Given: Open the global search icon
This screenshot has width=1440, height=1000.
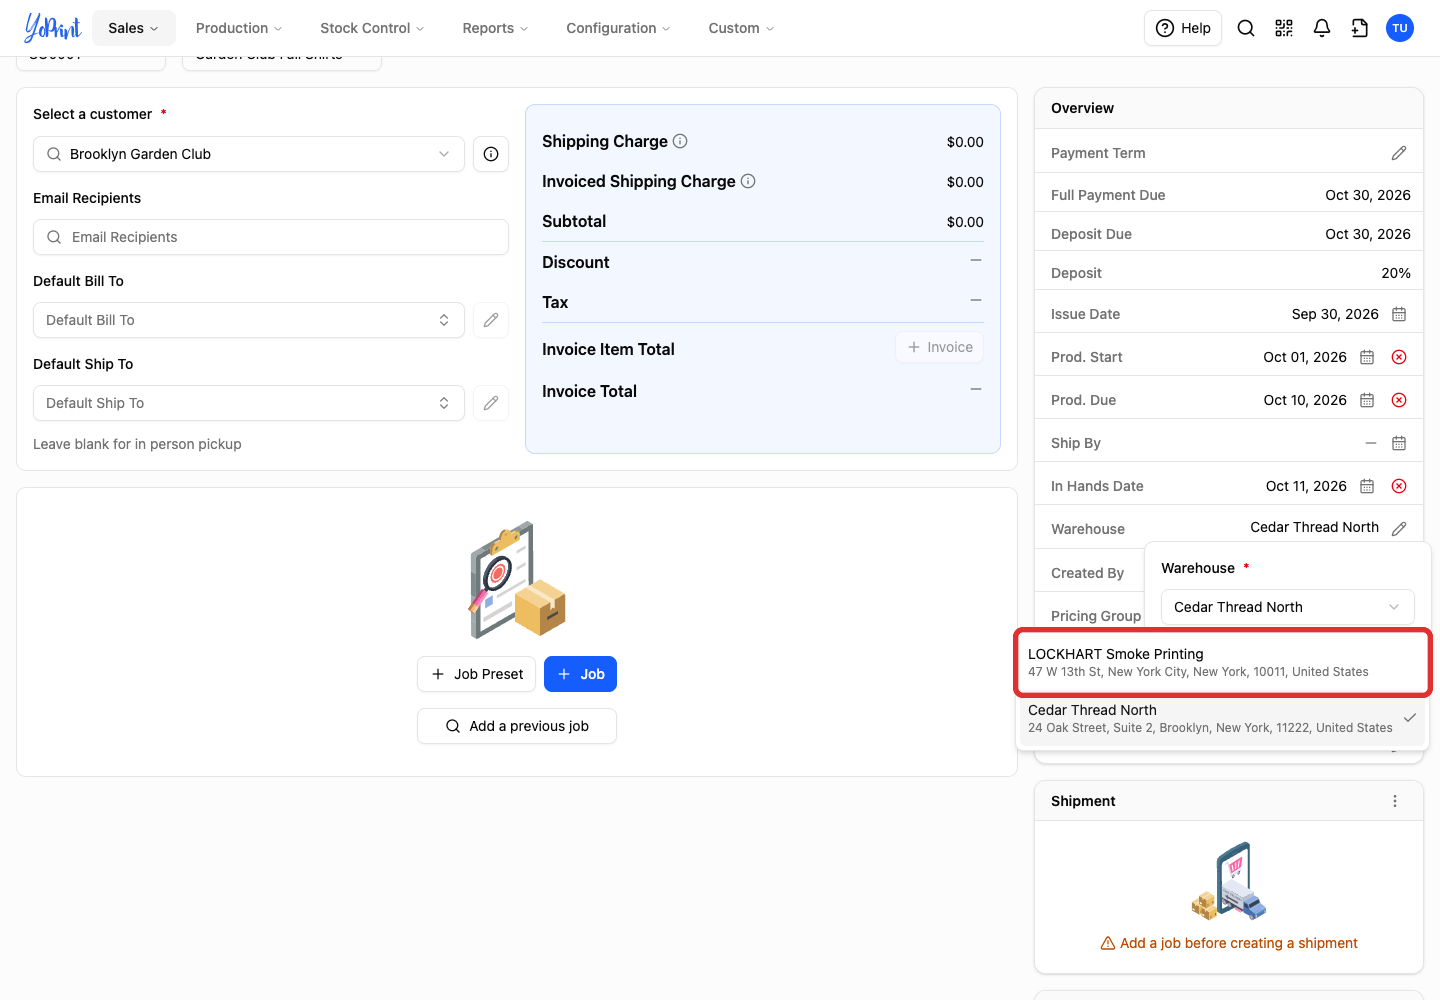Looking at the screenshot, I should tap(1246, 28).
